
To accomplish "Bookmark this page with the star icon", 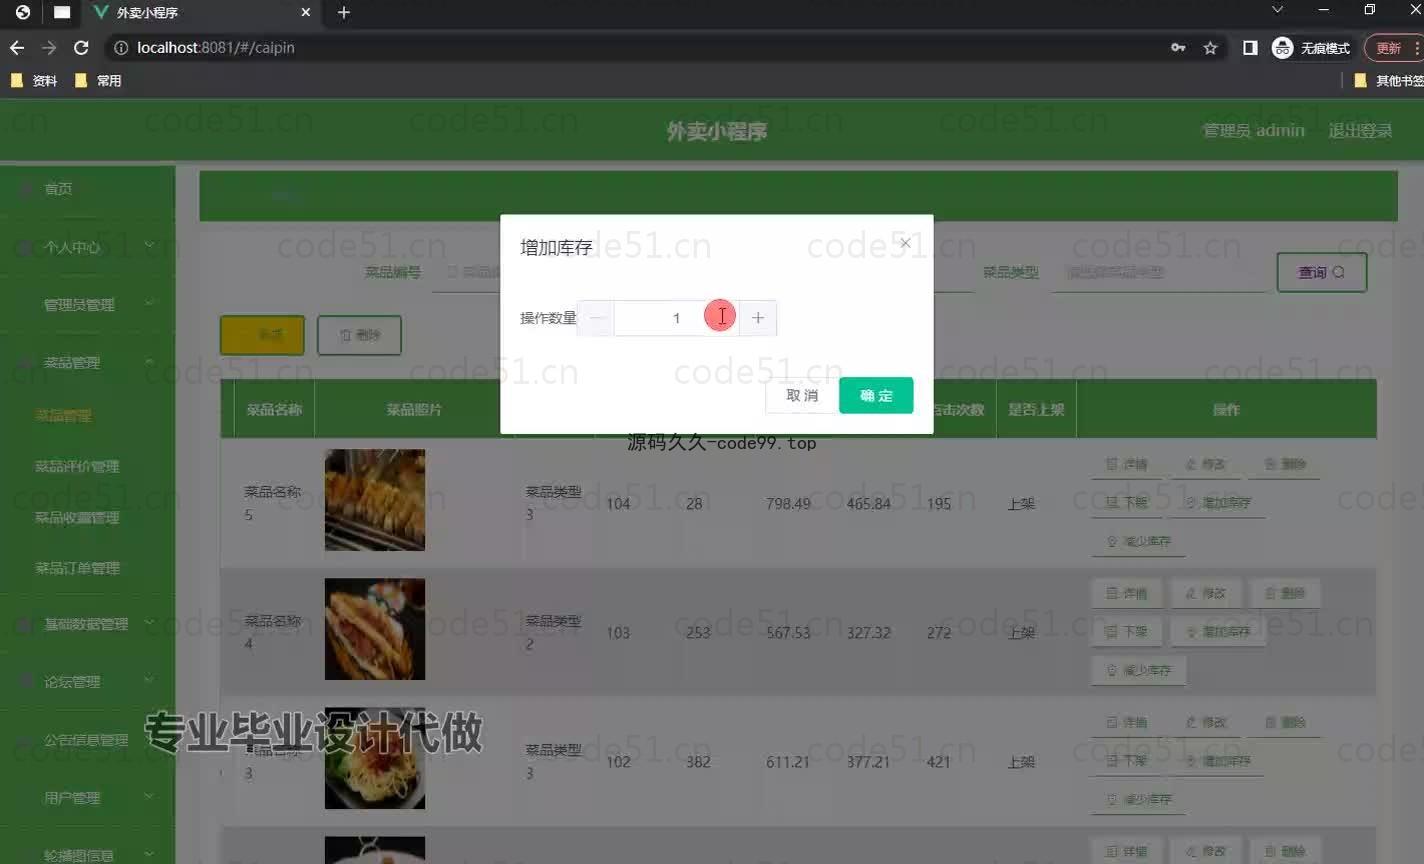I will pyautogui.click(x=1210, y=47).
